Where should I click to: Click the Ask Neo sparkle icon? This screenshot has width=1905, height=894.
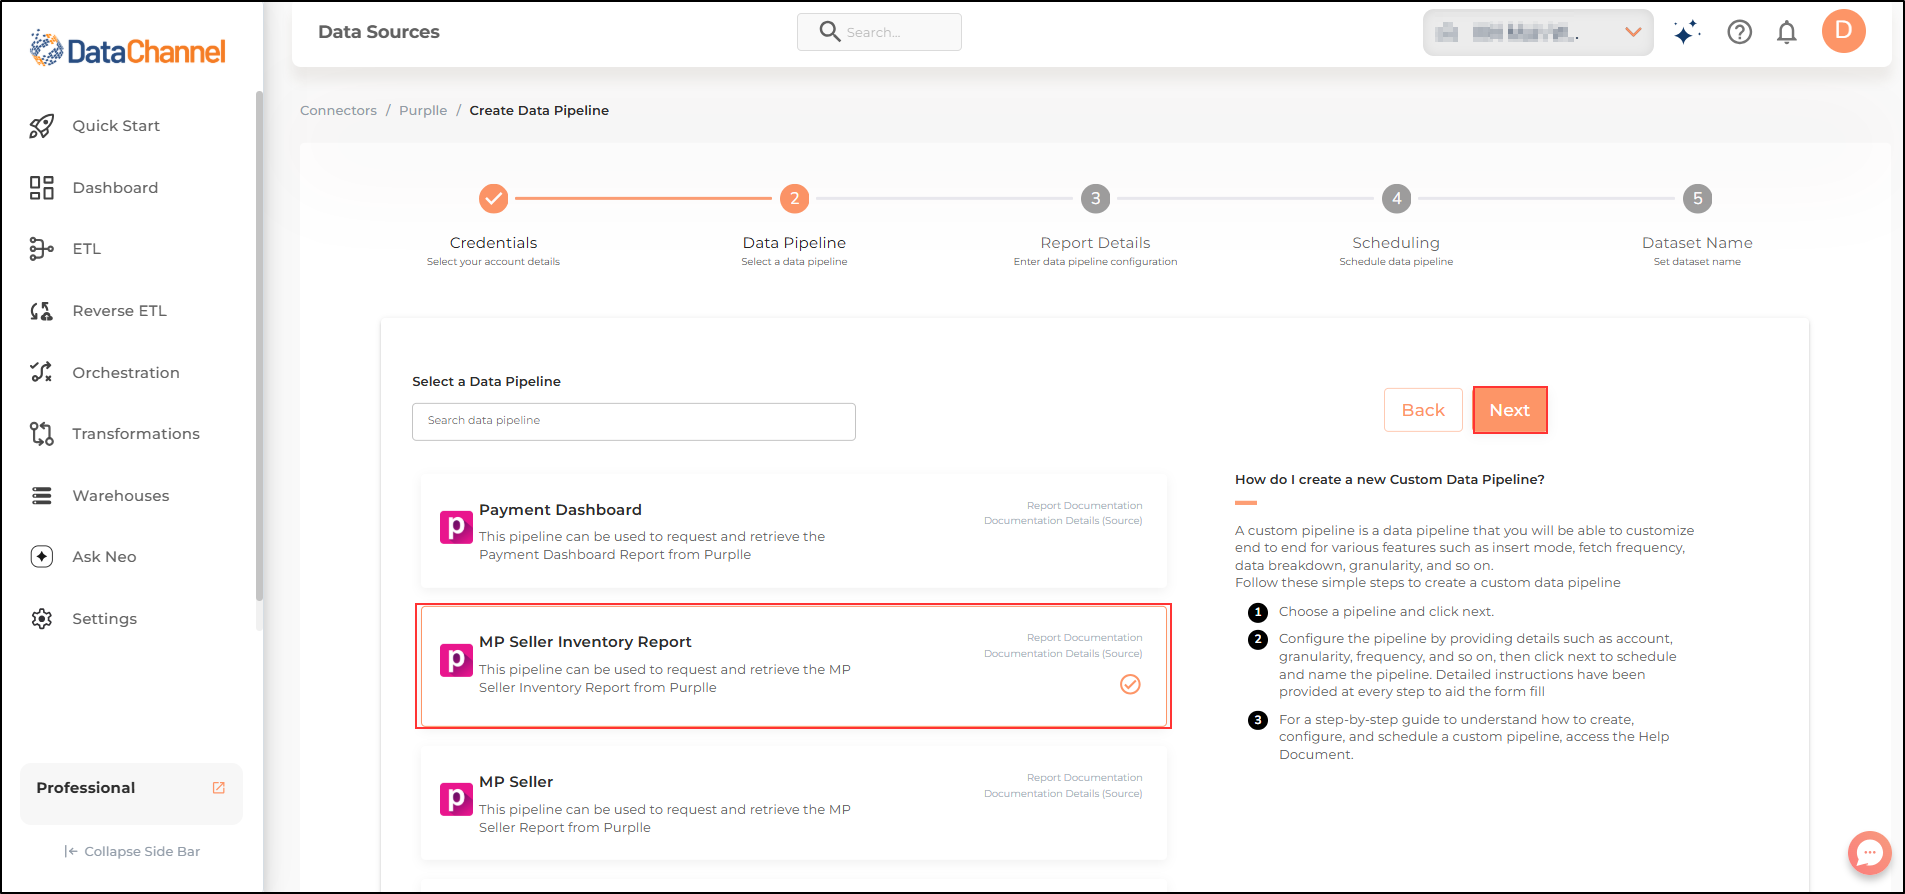click(41, 557)
